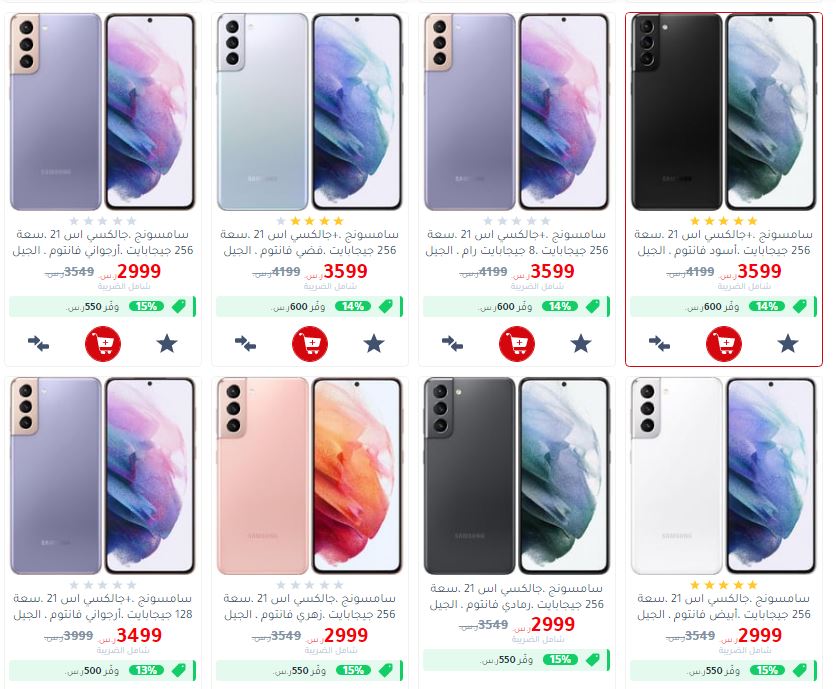Viewport: 836px width, 689px height.
Task: Compare the black Galaxy S21+ arrows icon
Action: pos(659,343)
